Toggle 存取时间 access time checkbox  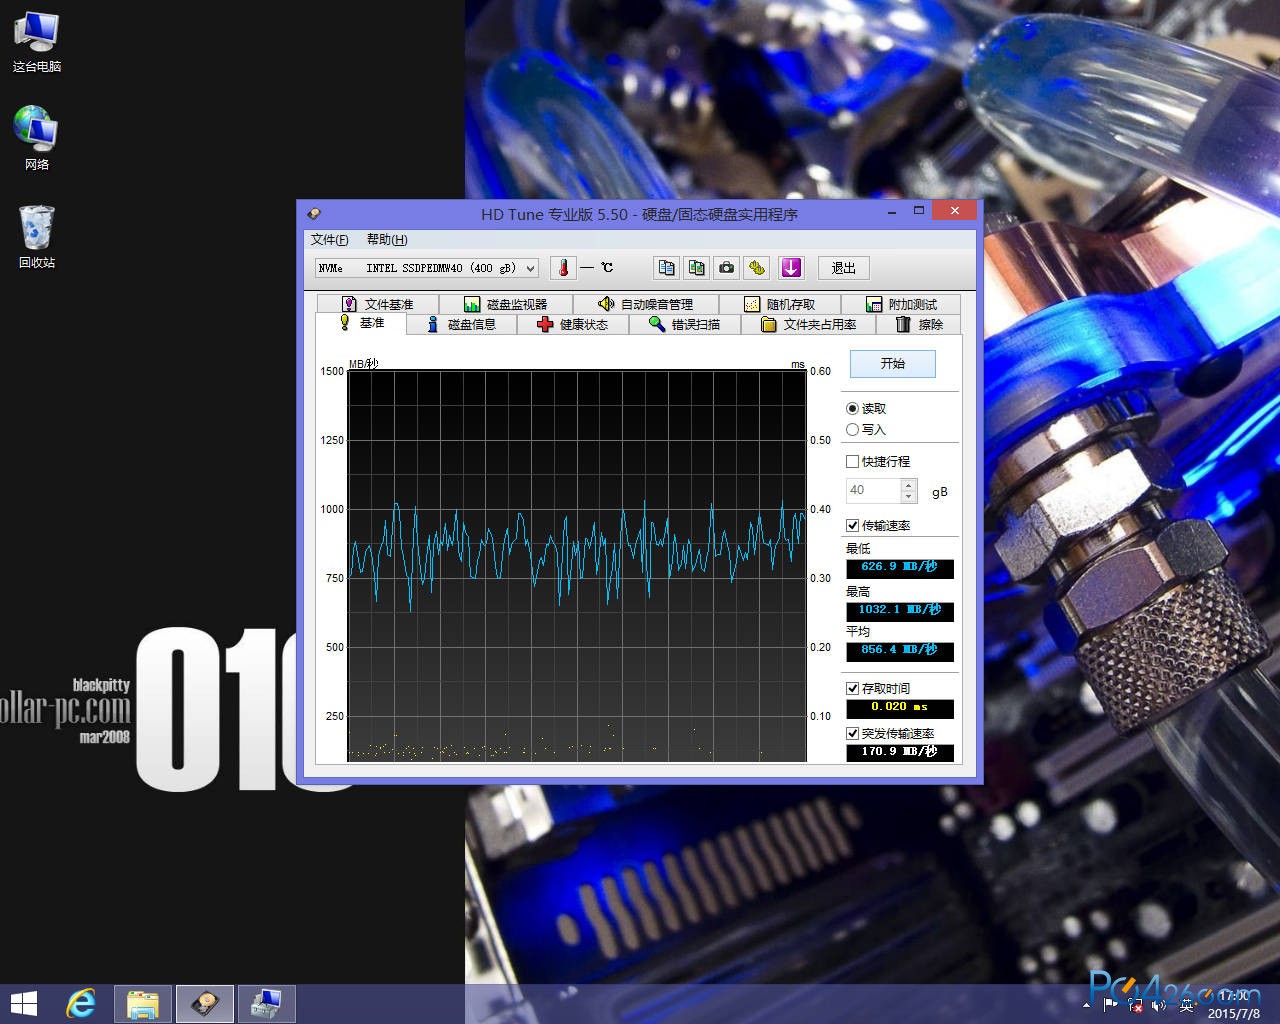coord(852,688)
